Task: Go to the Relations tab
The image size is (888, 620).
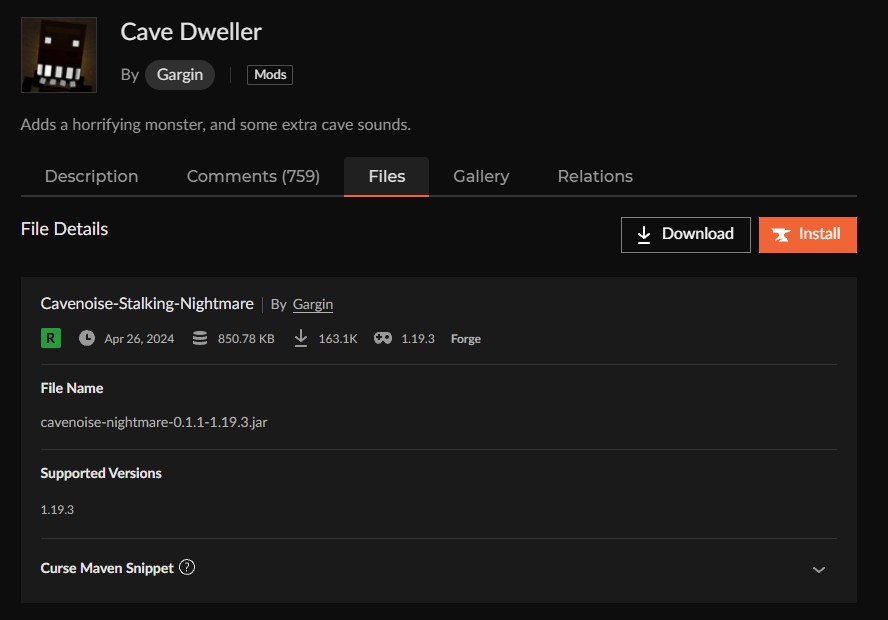Action: [595, 176]
